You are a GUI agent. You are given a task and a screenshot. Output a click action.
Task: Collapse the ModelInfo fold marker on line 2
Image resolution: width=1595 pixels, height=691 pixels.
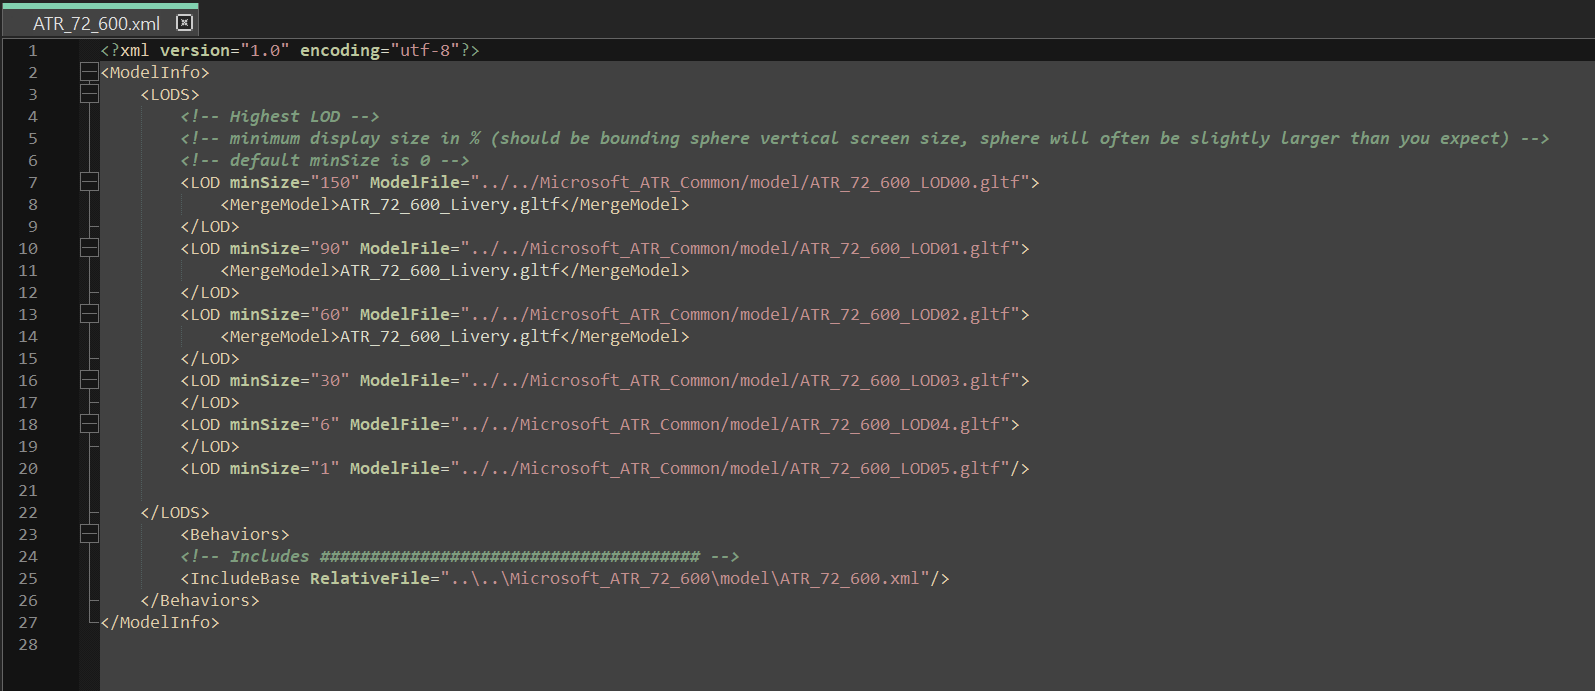click(x=89, y=72)
